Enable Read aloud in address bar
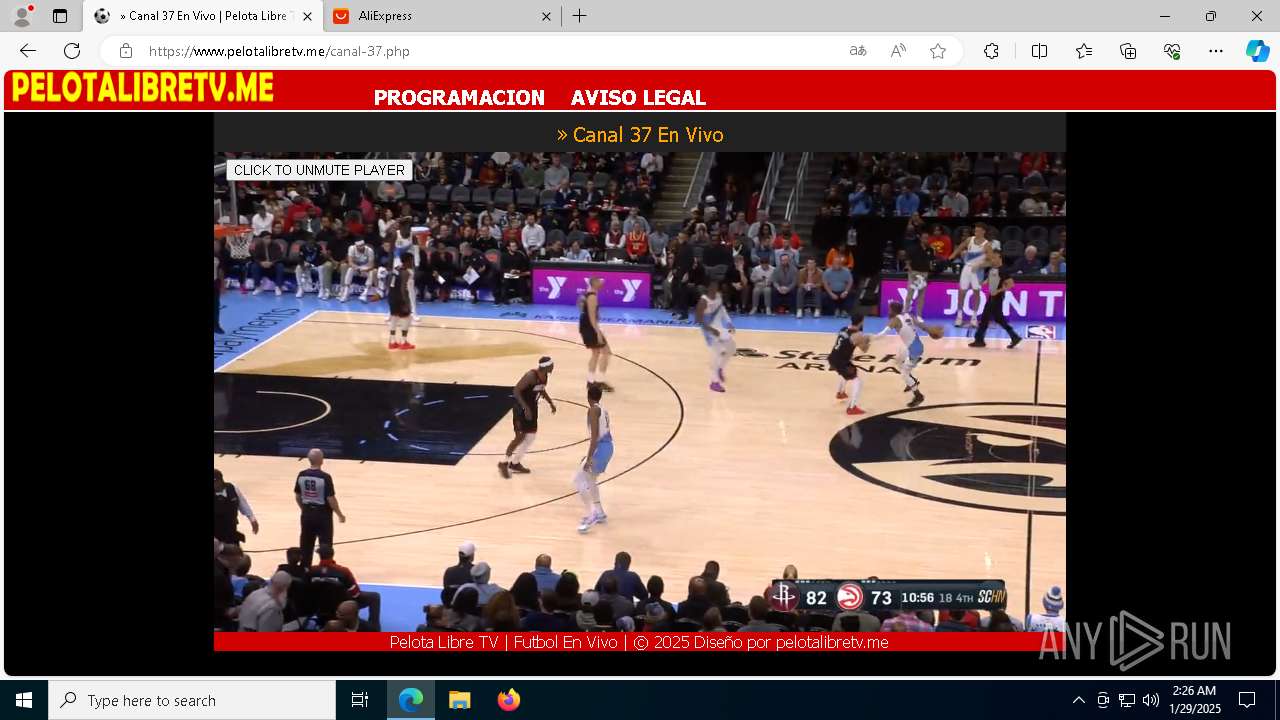Screen dimensions: 1280x720 click(x=898, y=51)
